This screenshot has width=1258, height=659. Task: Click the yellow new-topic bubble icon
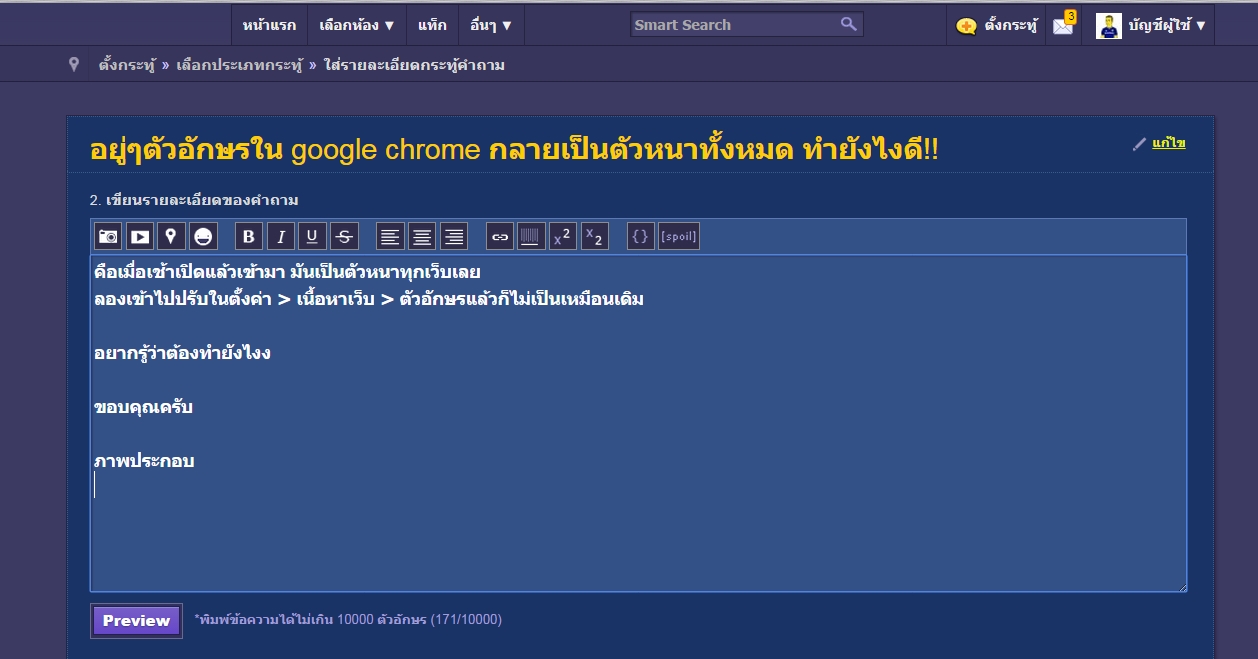click(965, 26)
